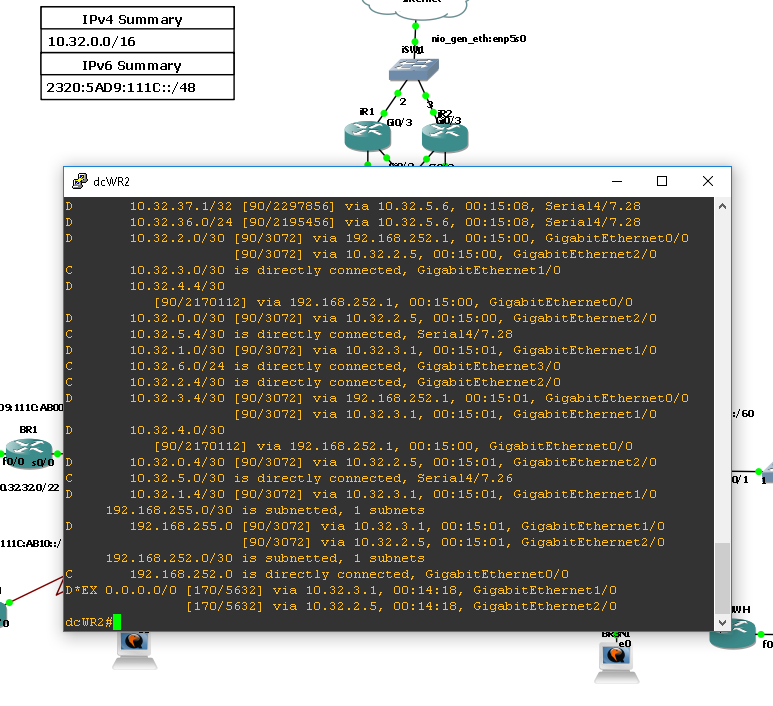Select the iR2 router icon
773x706 pixels.
445,138
